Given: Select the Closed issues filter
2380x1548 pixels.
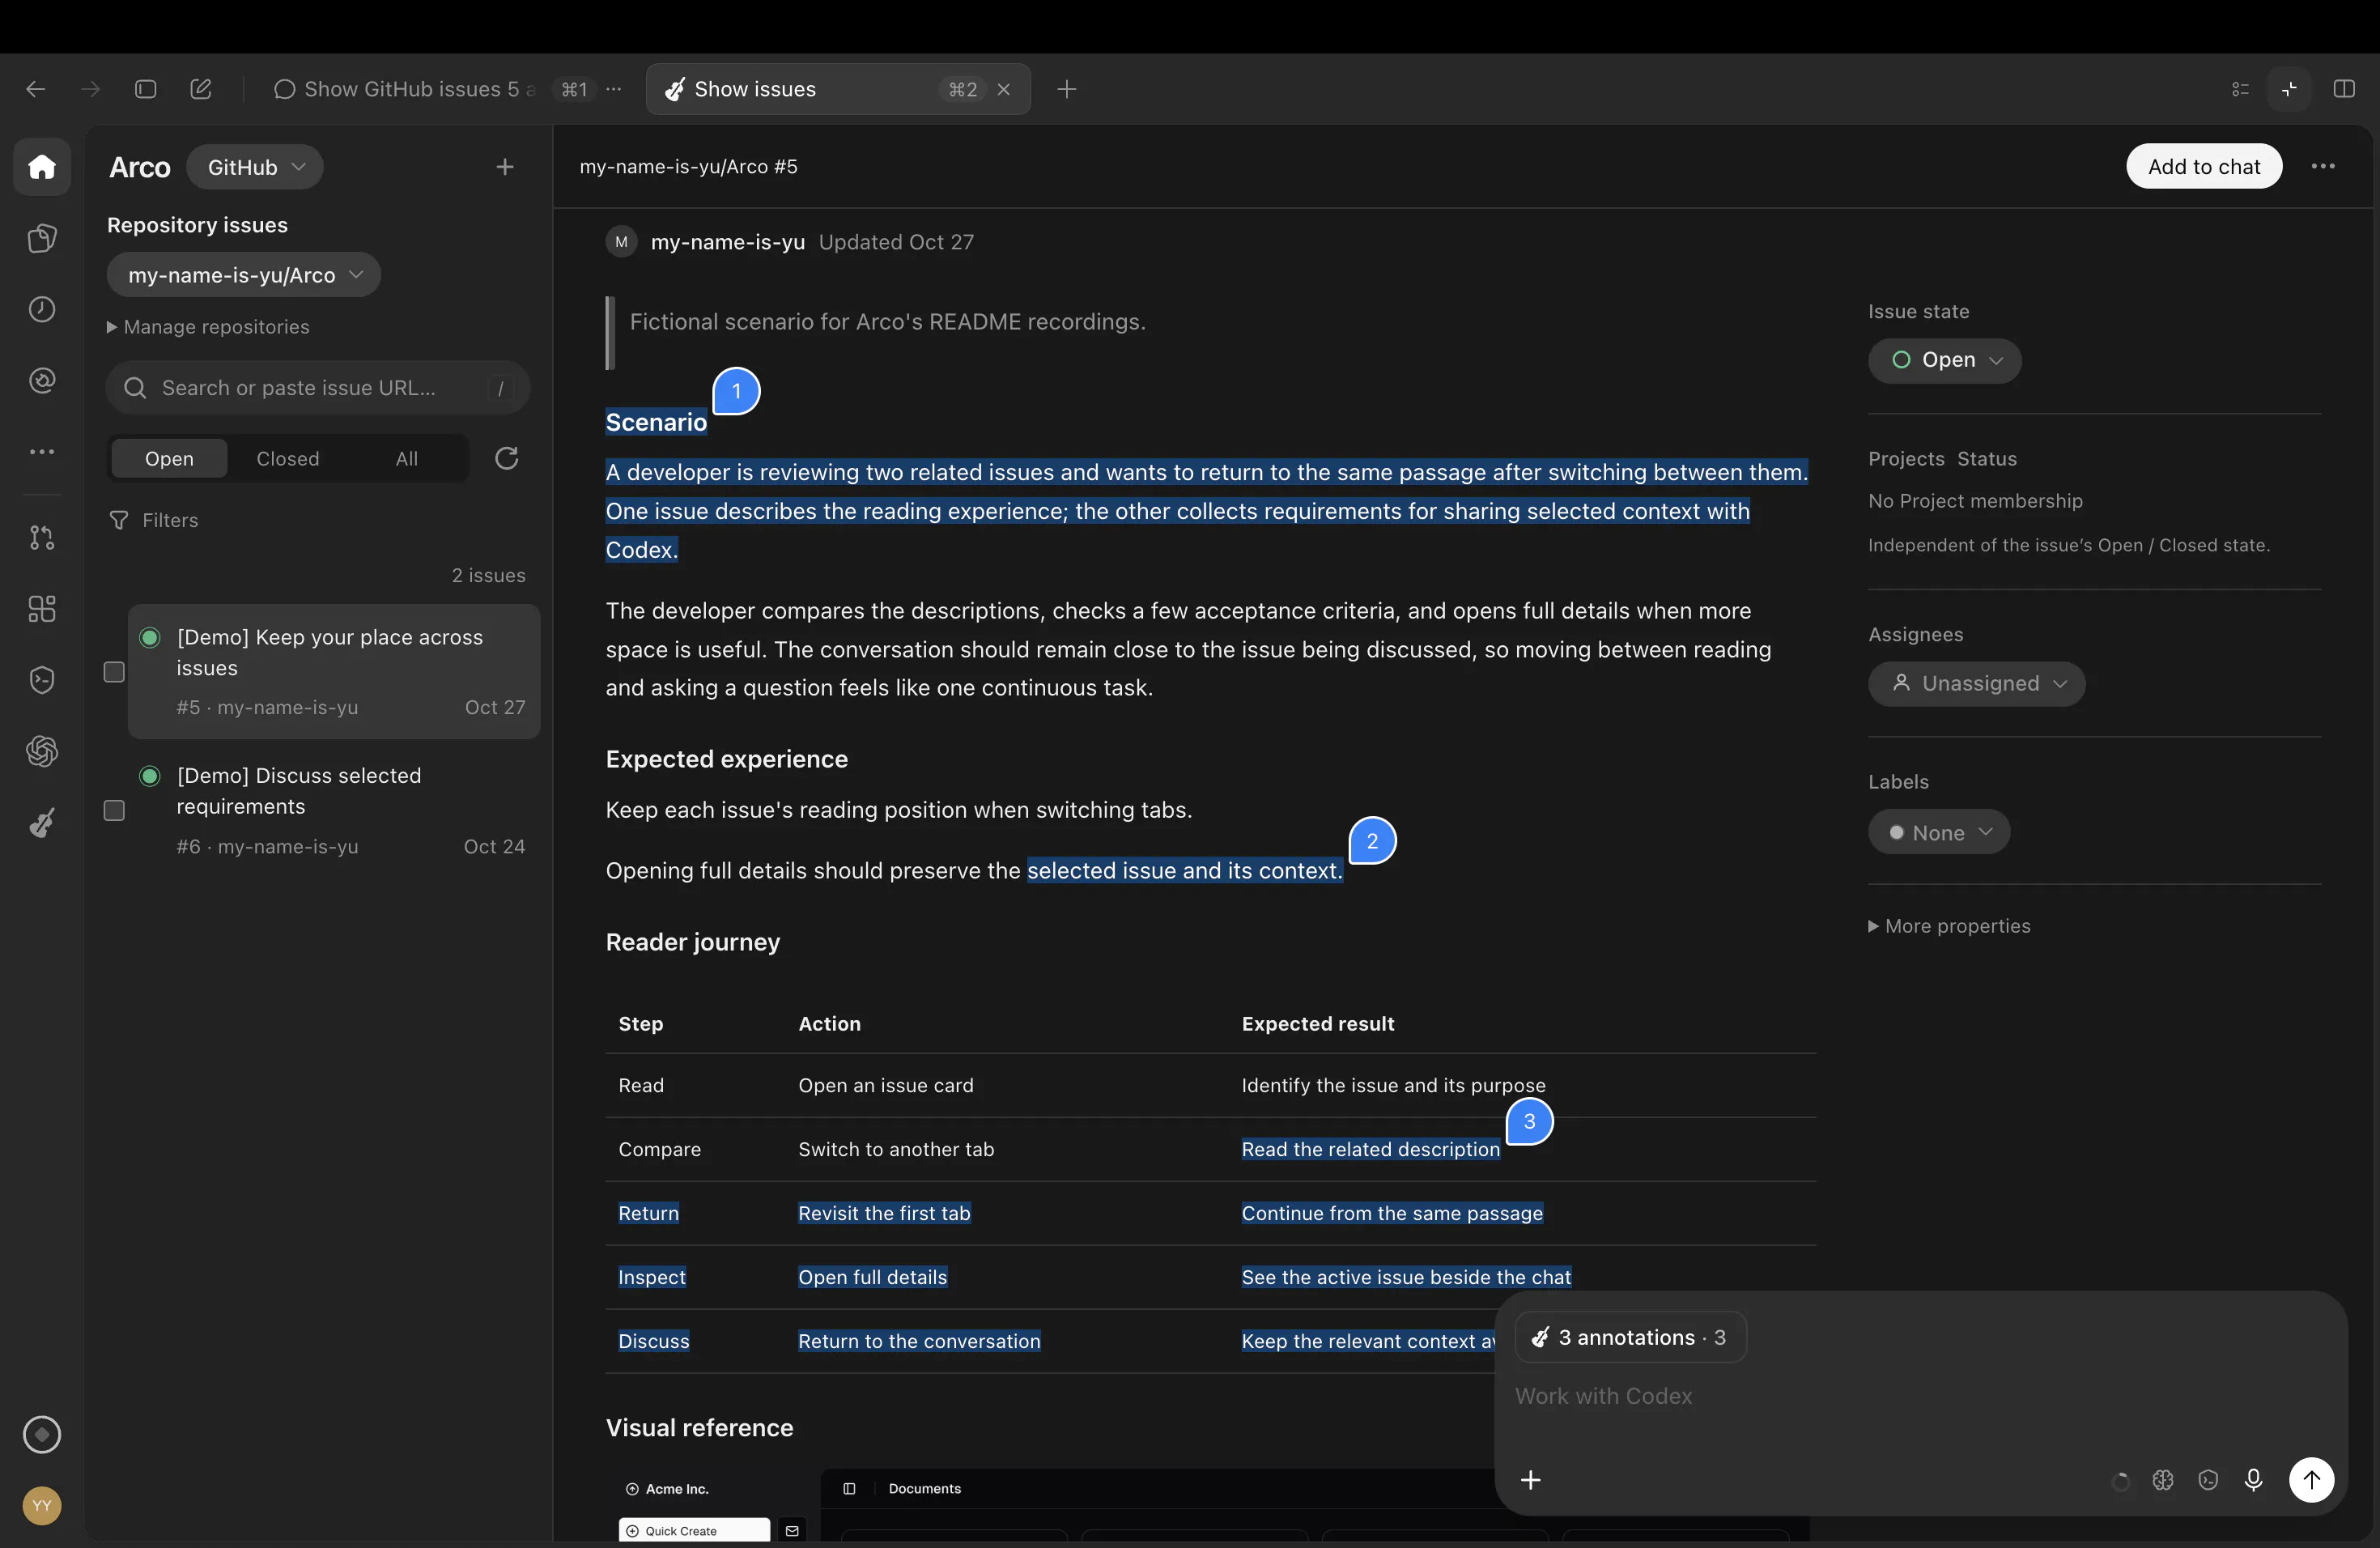Looking at the screenshot, I should click(x=288, y=458).
